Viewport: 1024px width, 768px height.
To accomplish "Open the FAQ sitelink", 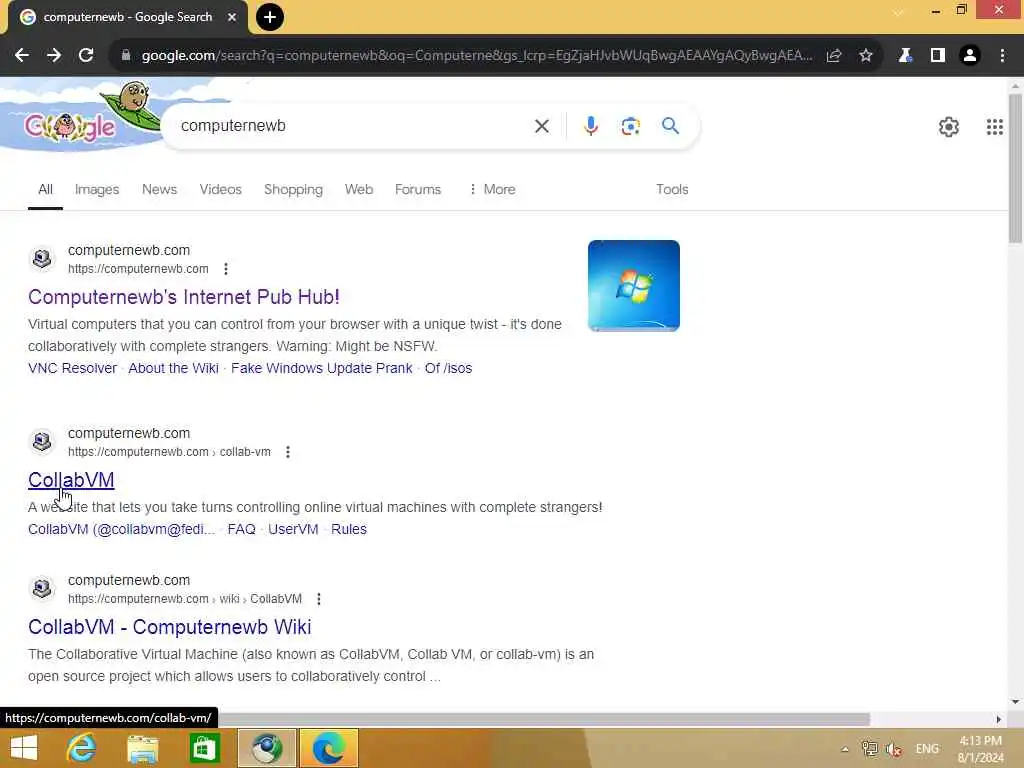I will [242, 530].
